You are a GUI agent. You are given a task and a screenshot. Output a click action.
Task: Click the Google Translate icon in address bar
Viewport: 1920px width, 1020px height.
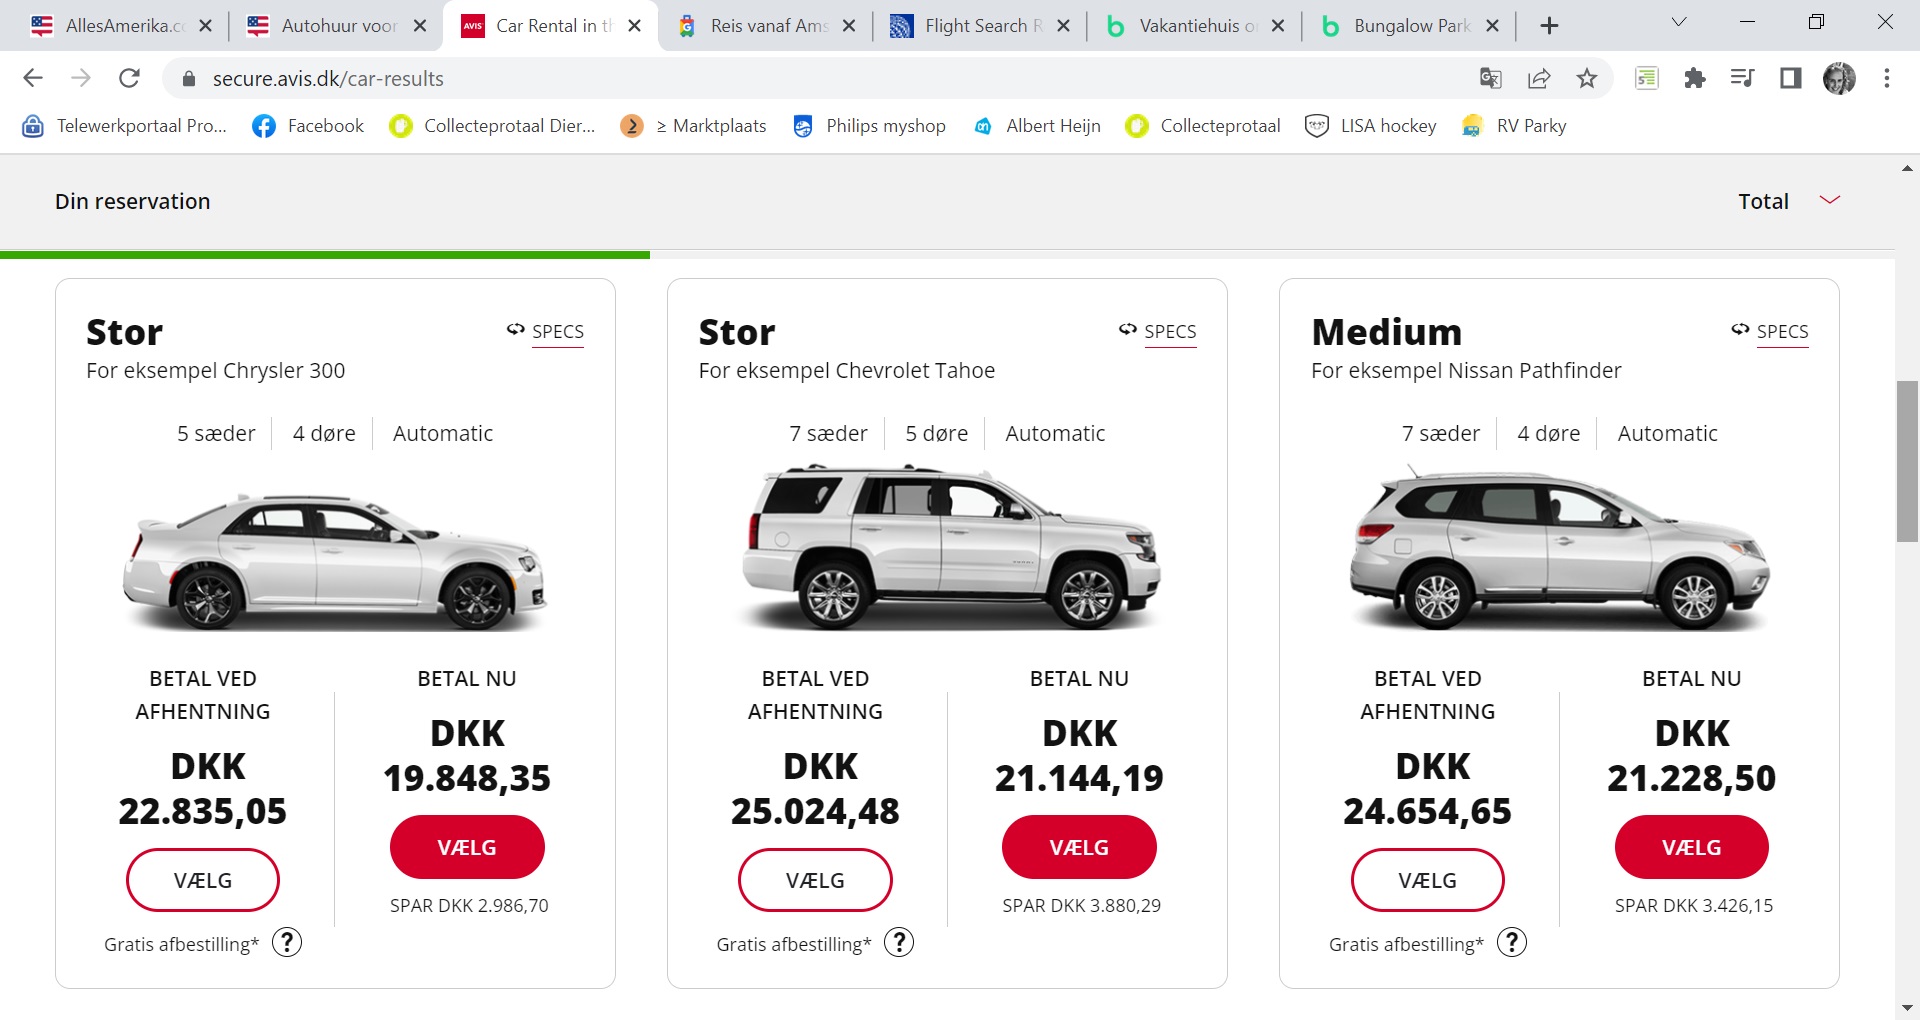pos(1490,78)
